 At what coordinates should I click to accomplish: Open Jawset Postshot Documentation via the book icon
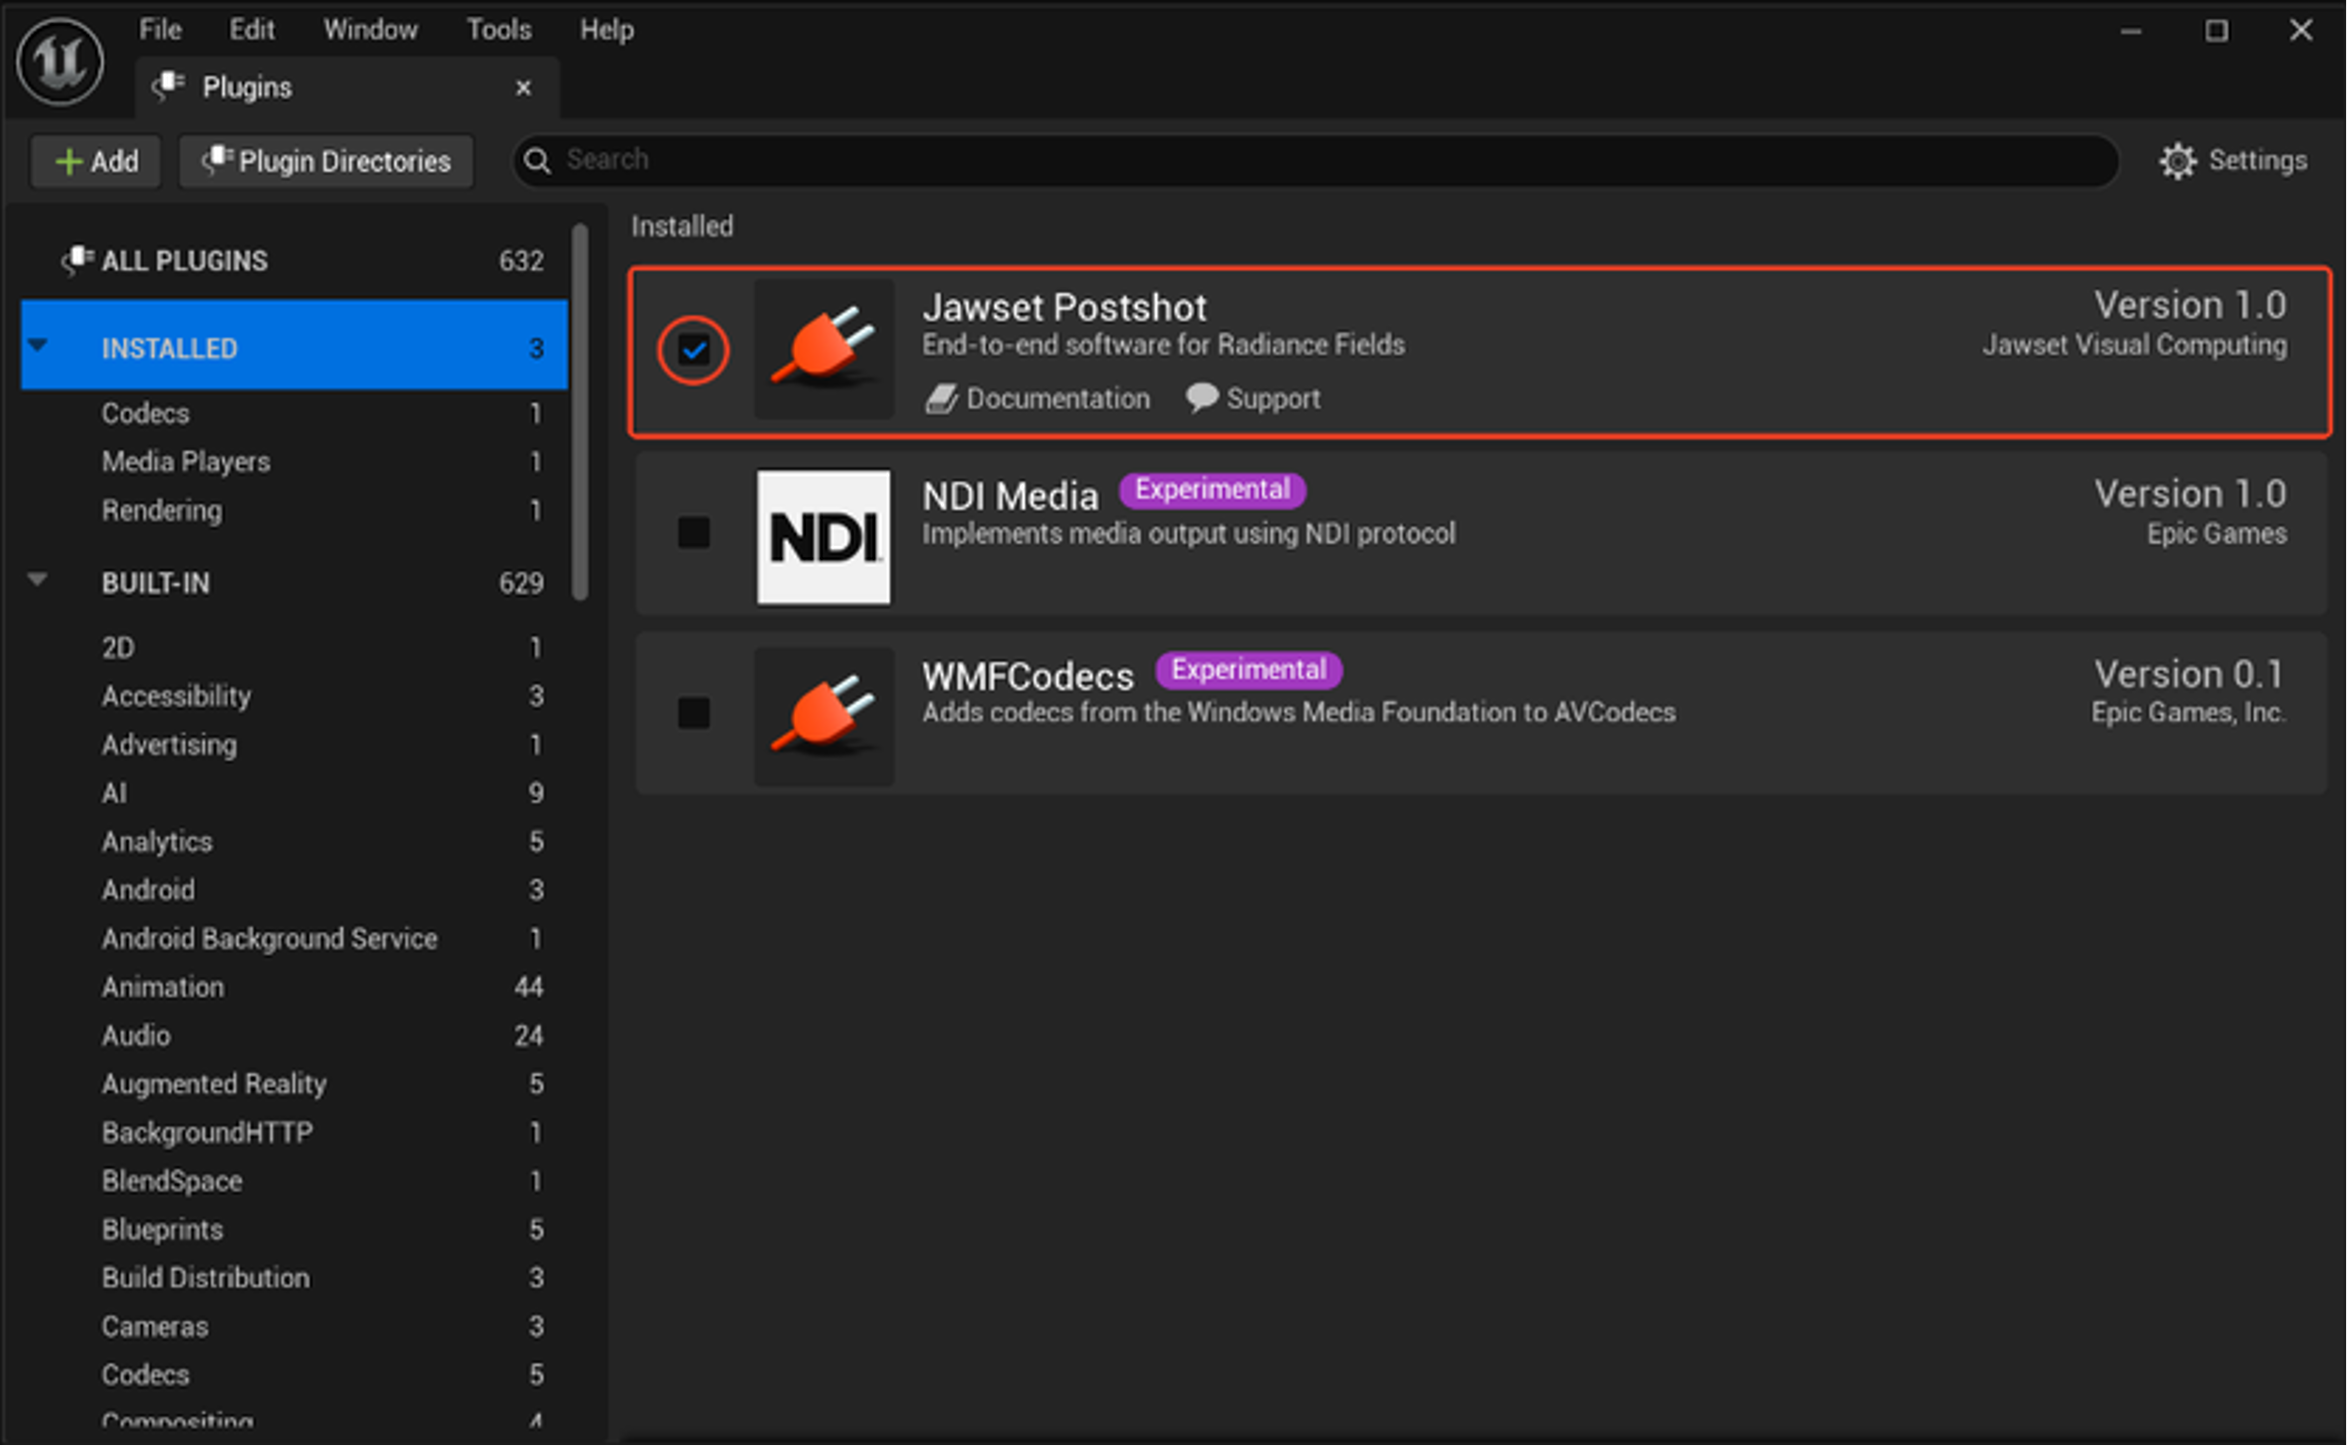941,397
